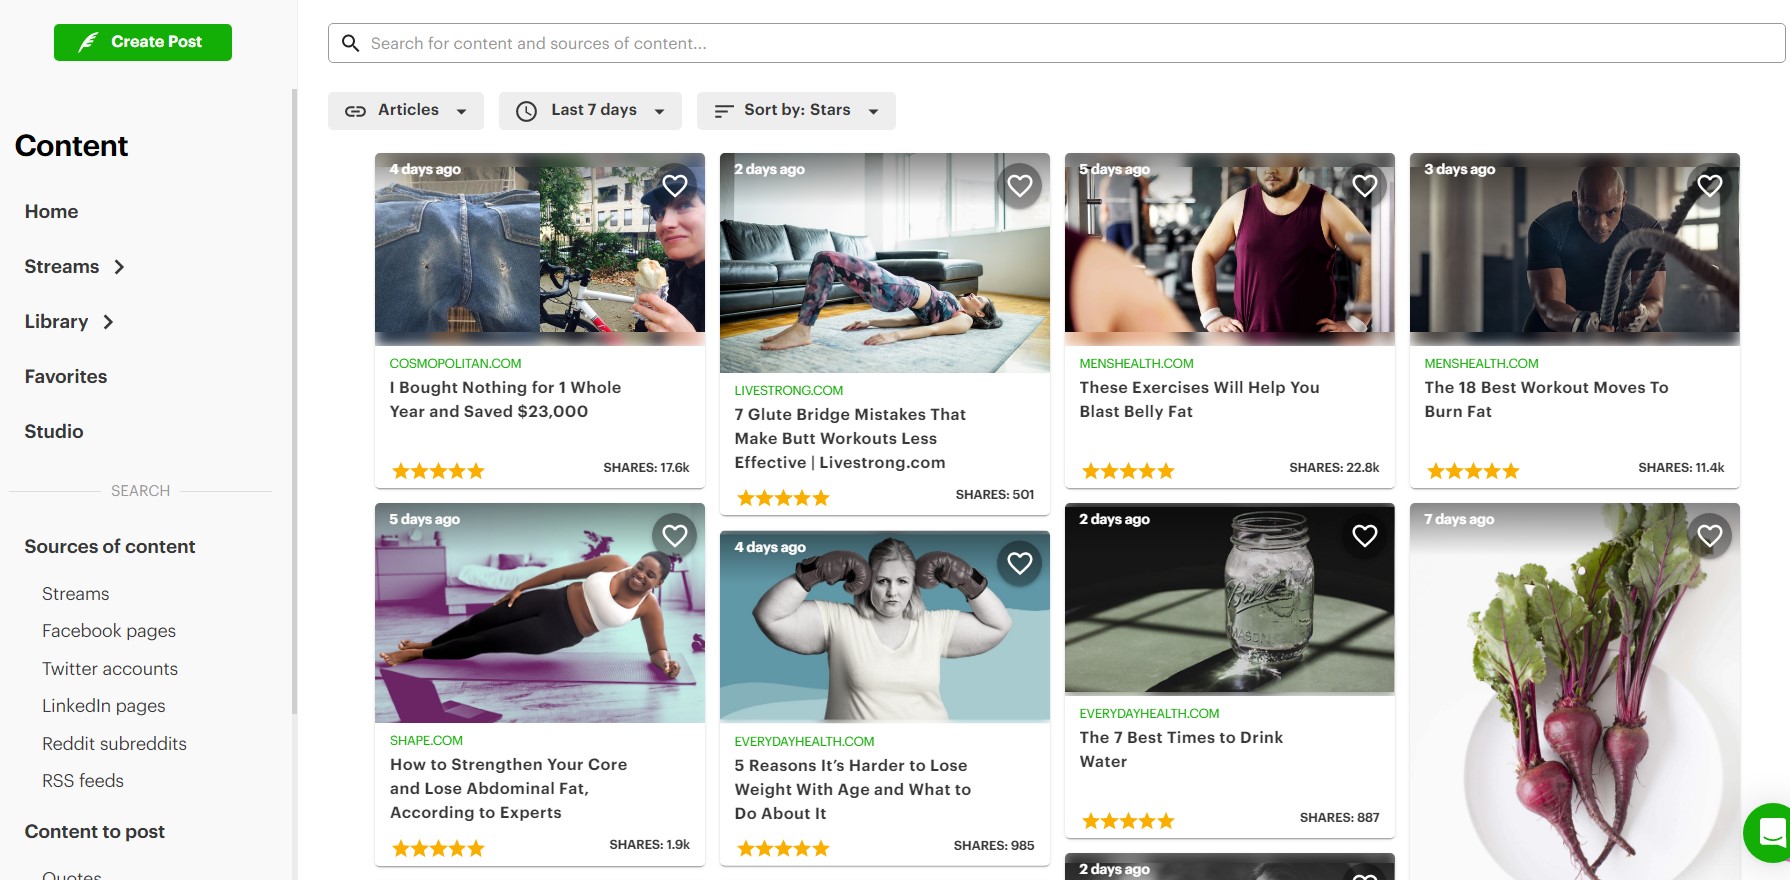Click the five-star rating on Cosmopolitan article

pyautogui.click(x=438, y=471)
